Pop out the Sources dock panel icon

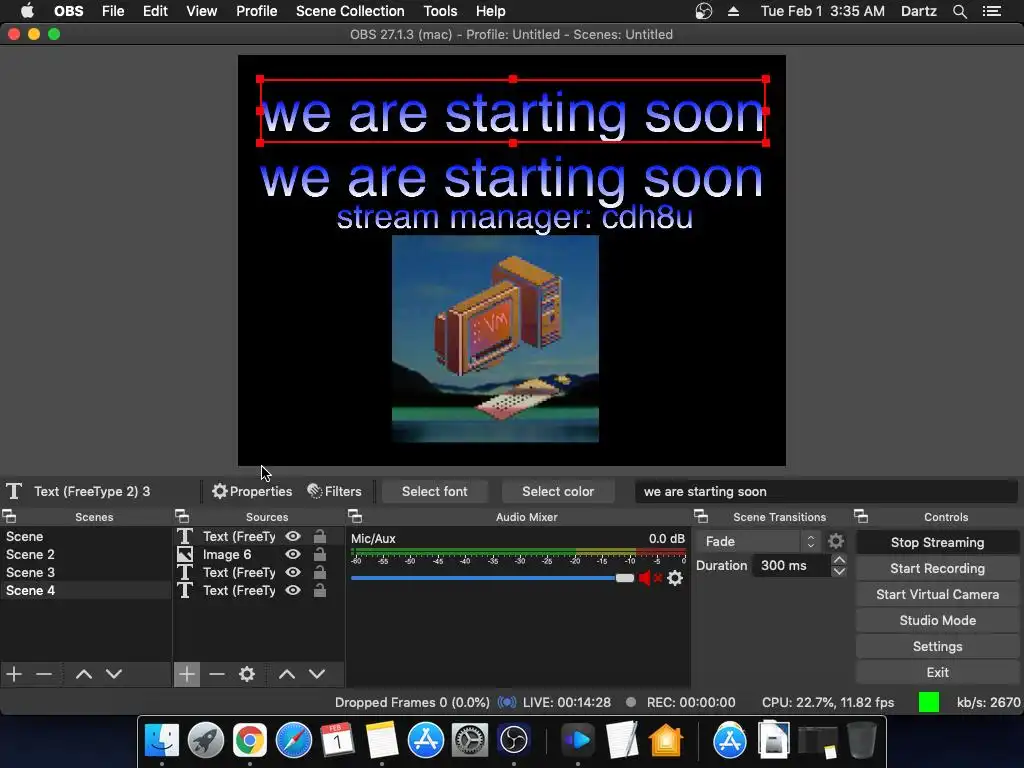(182, 517)
